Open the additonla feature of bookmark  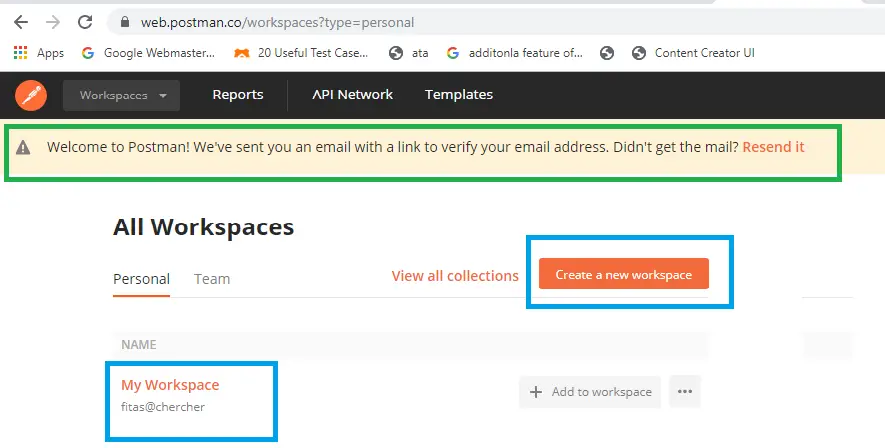point(515,52)
